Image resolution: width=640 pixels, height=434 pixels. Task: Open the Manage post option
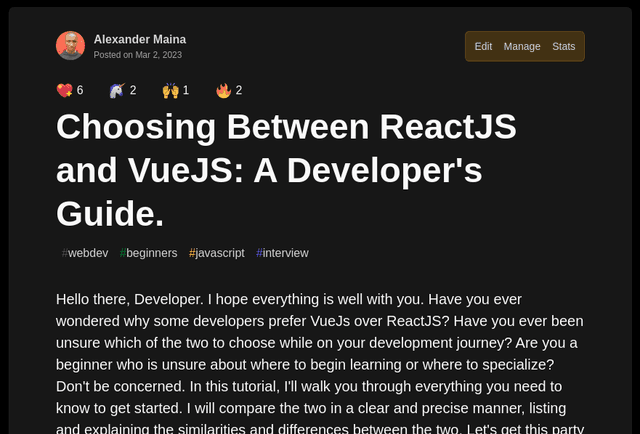click(522, 47)
